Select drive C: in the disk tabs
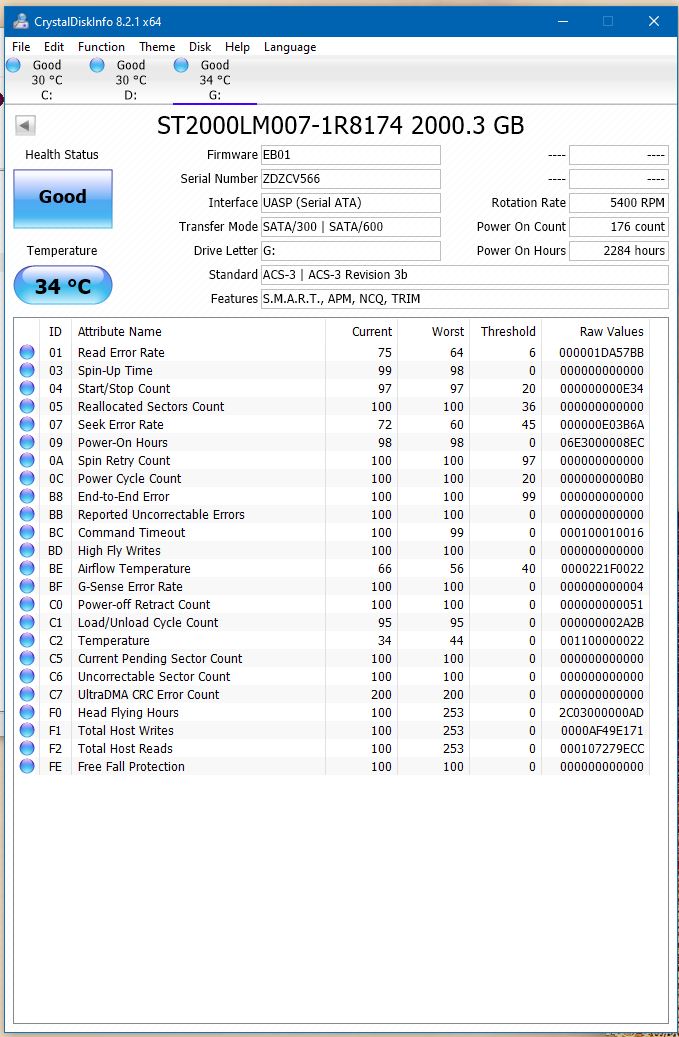 coord(46,80)
